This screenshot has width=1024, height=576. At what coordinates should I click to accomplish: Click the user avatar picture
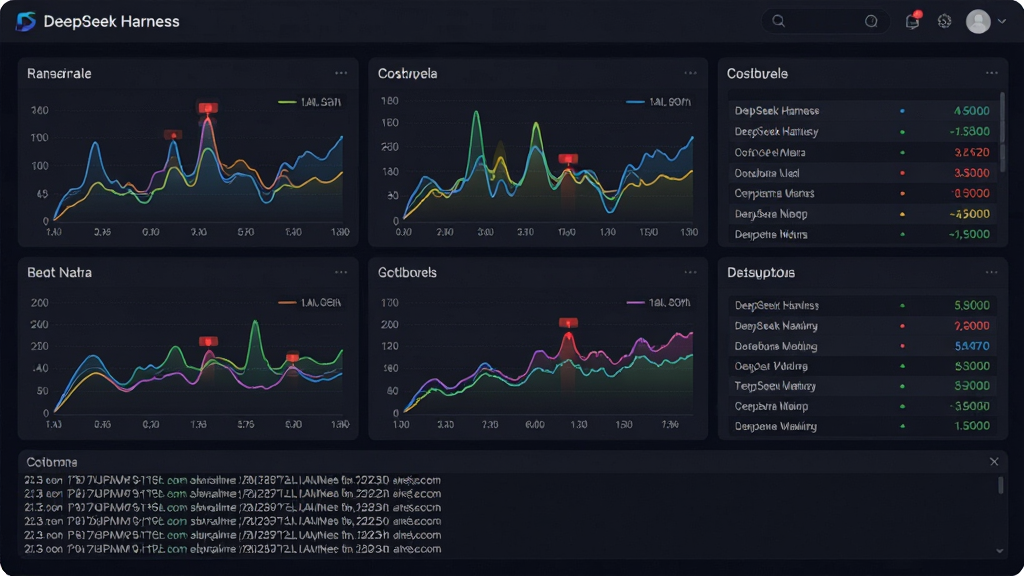pos(978,21)
